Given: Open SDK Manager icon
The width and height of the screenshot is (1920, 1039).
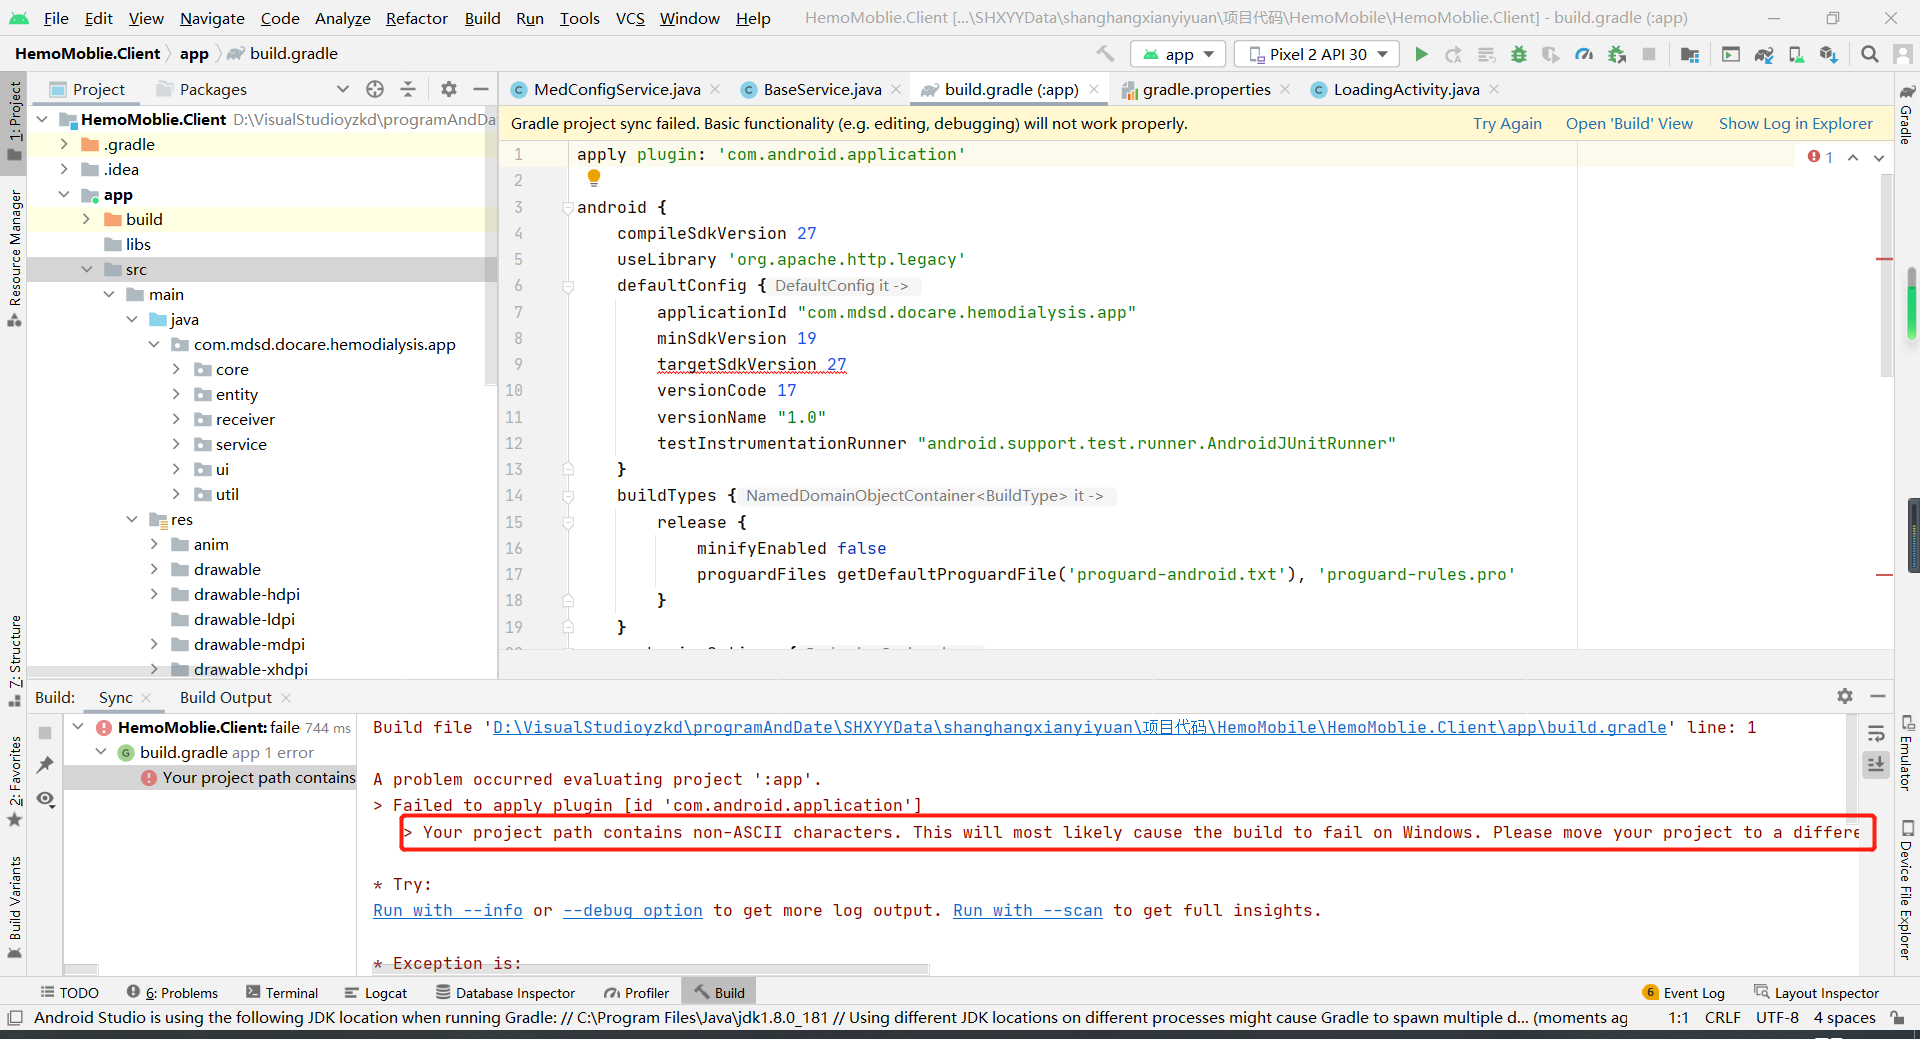Looking at the screenshot, I should pos(1829,54).
